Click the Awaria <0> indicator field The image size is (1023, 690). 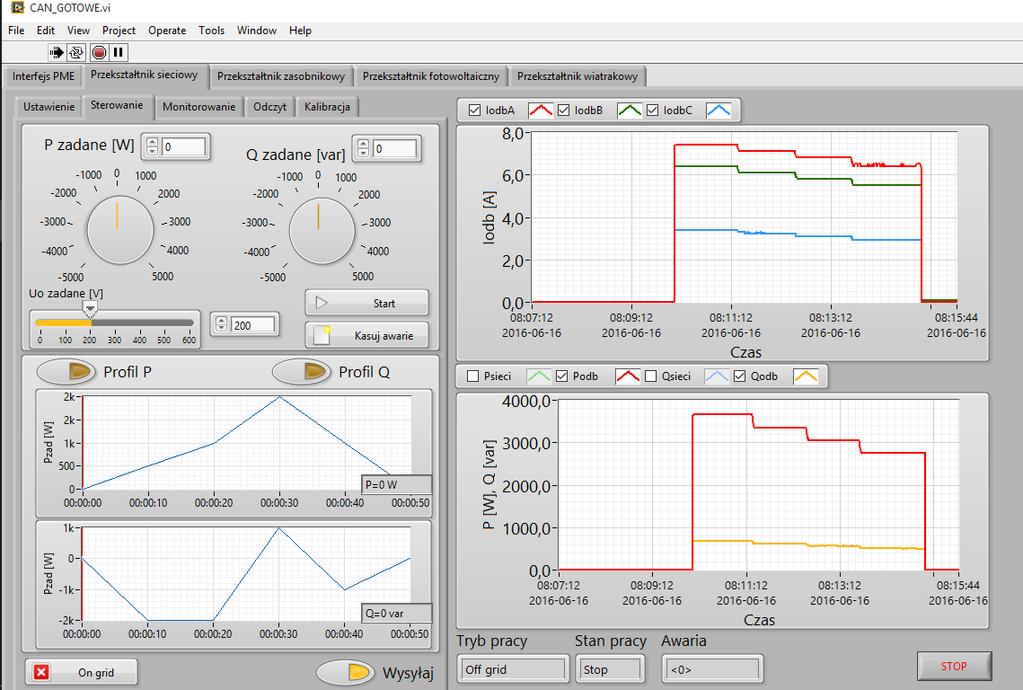coord(712,669)
